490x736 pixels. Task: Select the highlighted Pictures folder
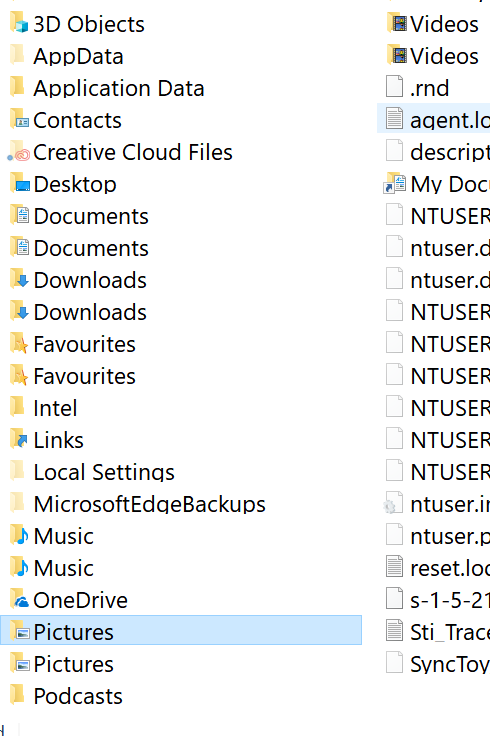[x=181, y=631]
